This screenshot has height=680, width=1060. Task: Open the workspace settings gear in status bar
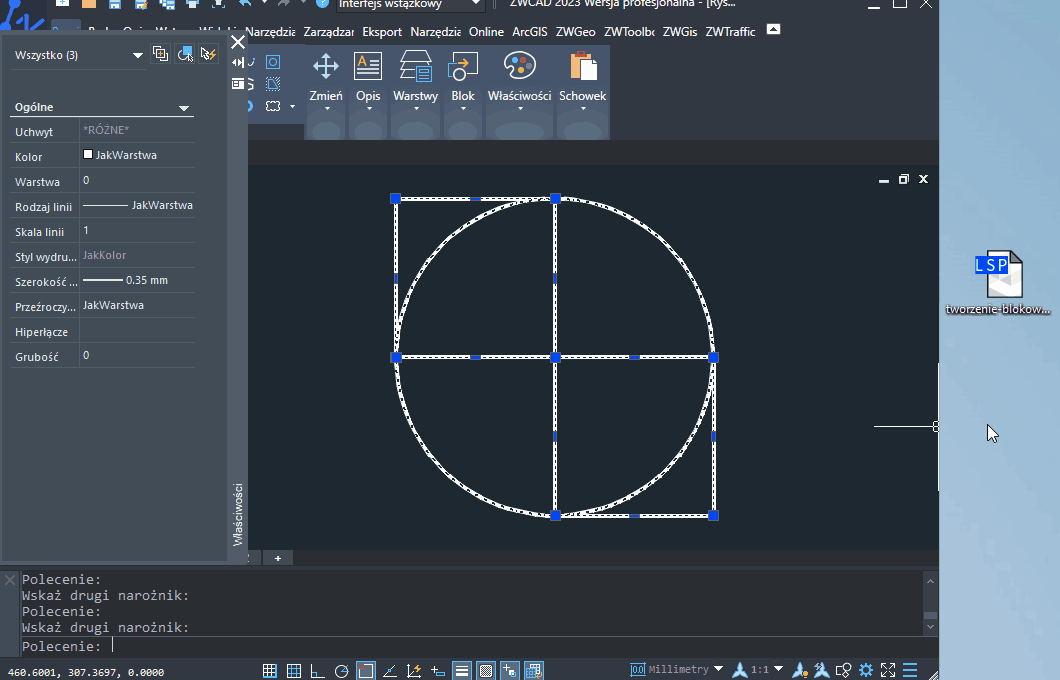click(865, 670)
